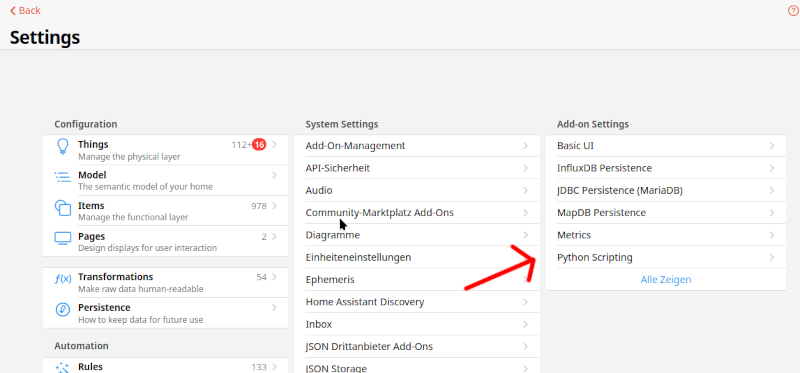Click the Alle Zeigen link
Image resolution: width=800 pixels, height=373 pixels.
coord(666,280)
